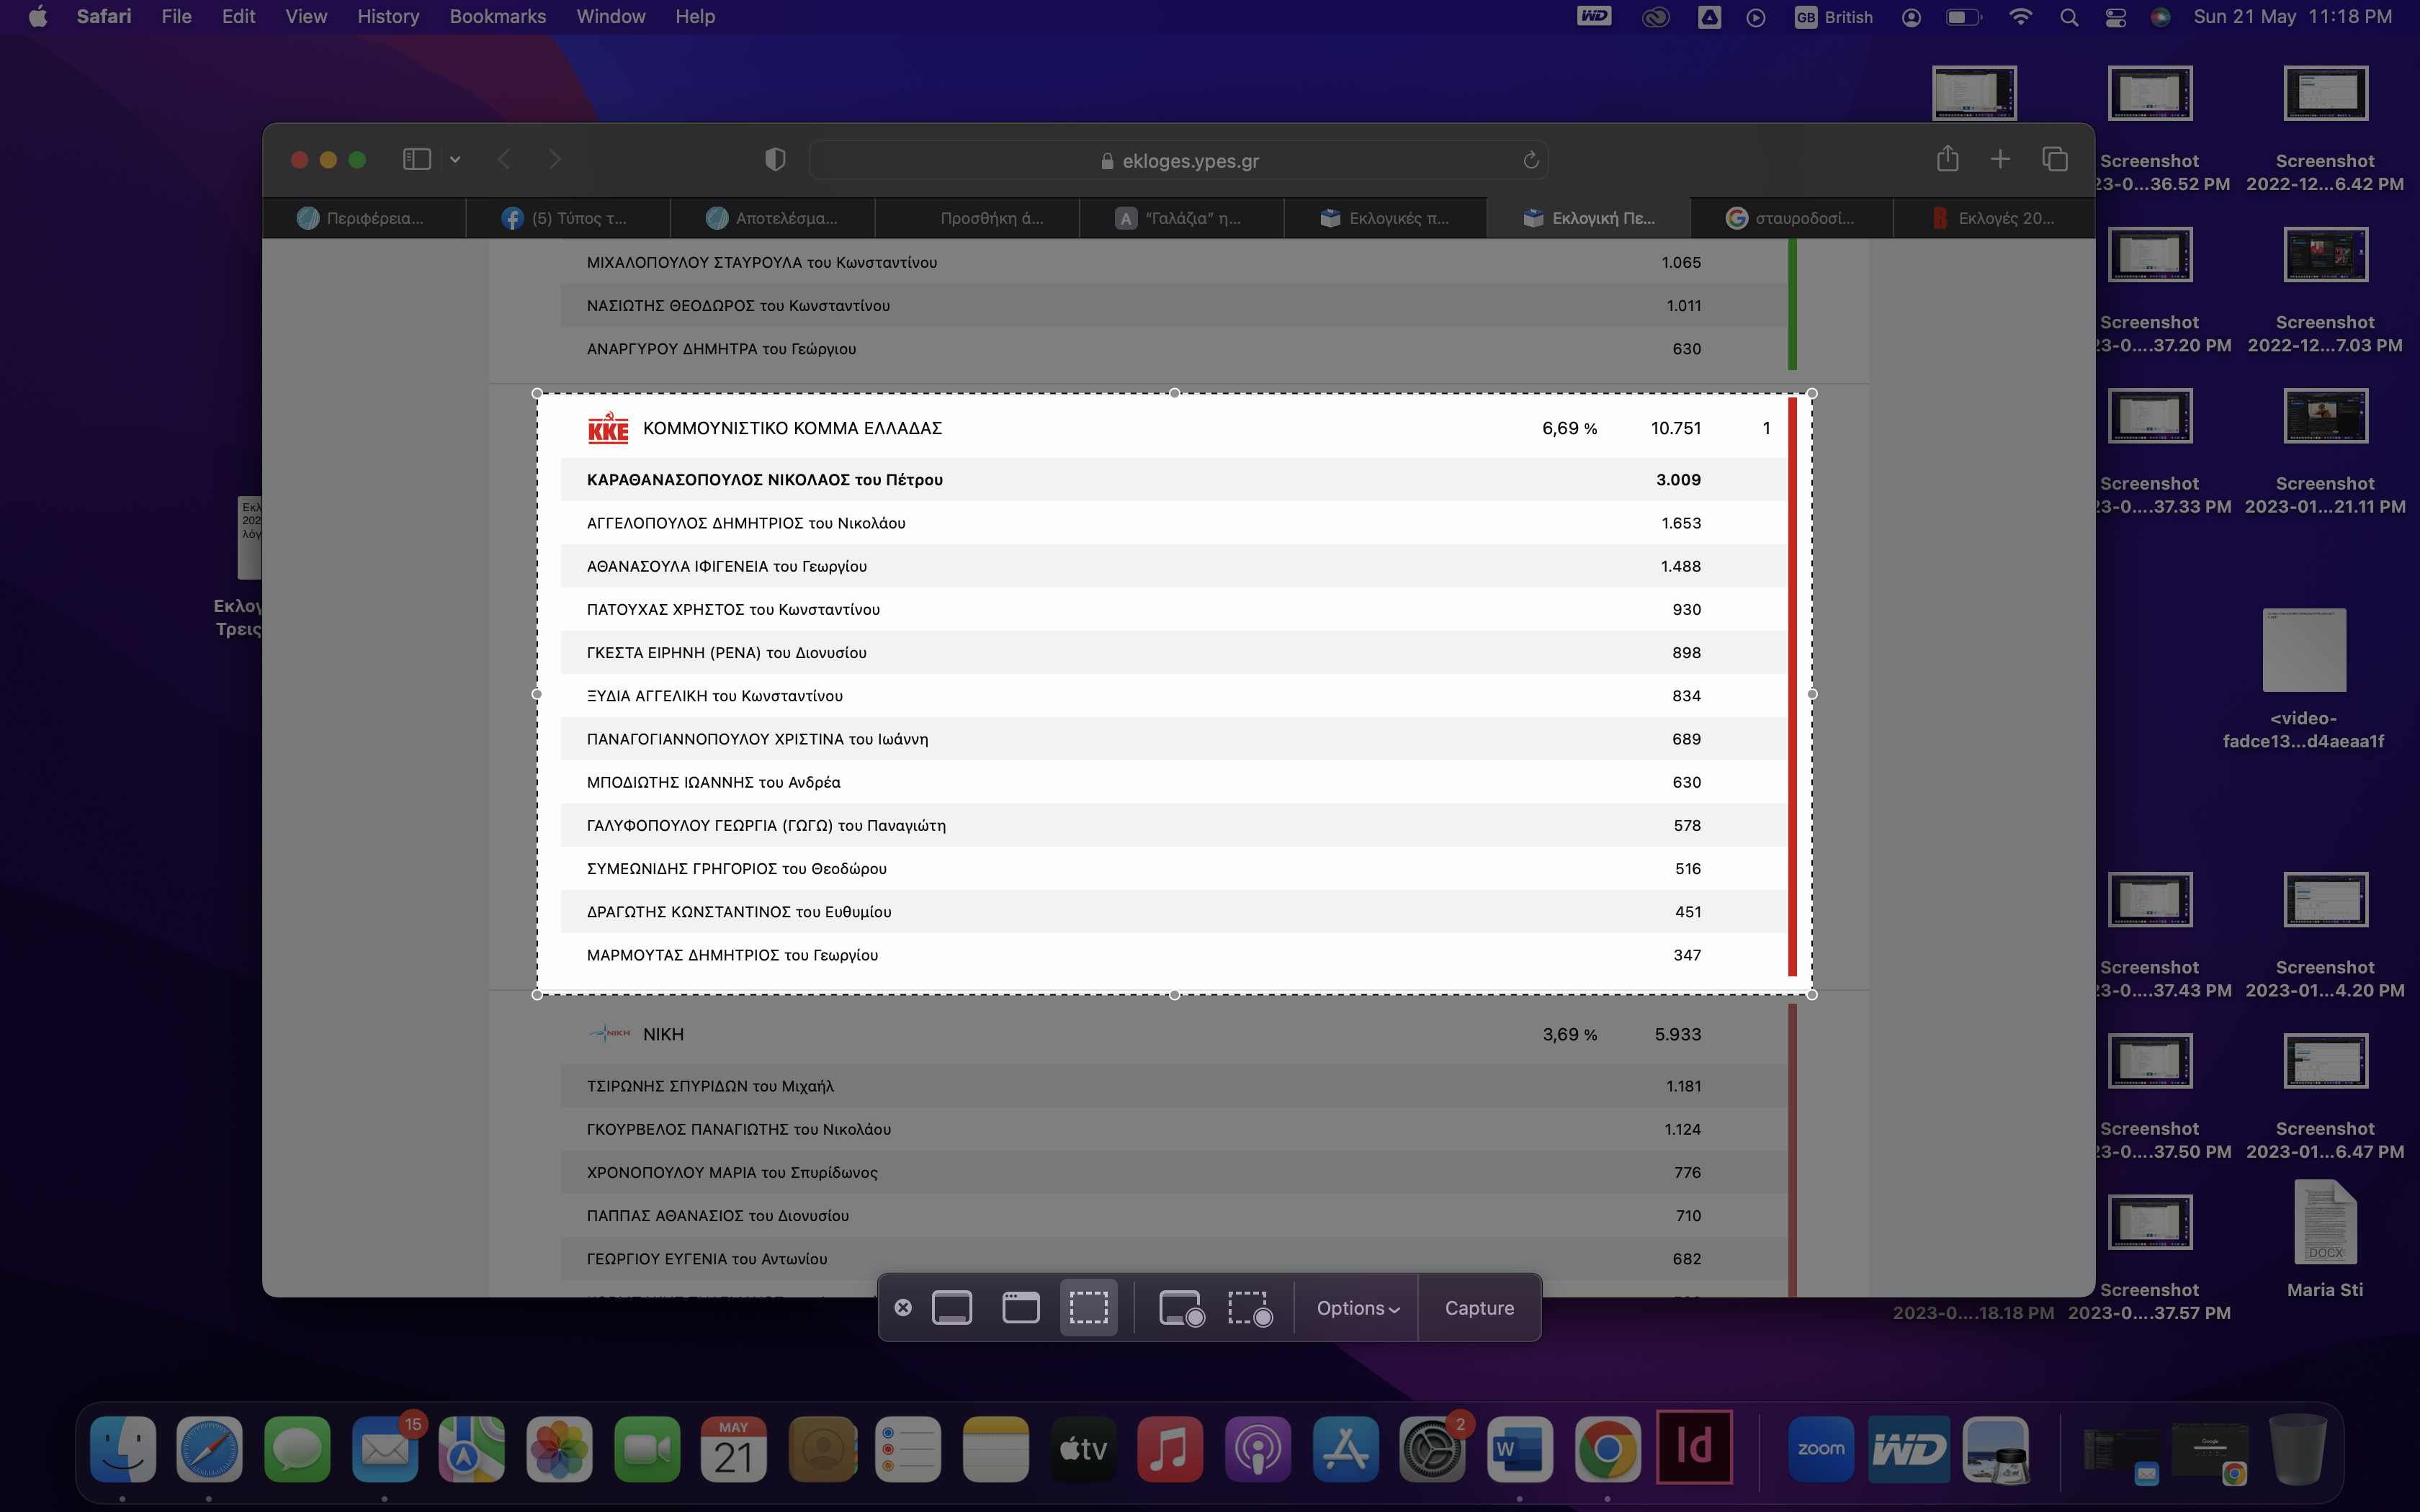This screenshot has width=2420, height=1512.
Task: Switch to the σταυροδοσί... tab
Action: click(1792, 218)
